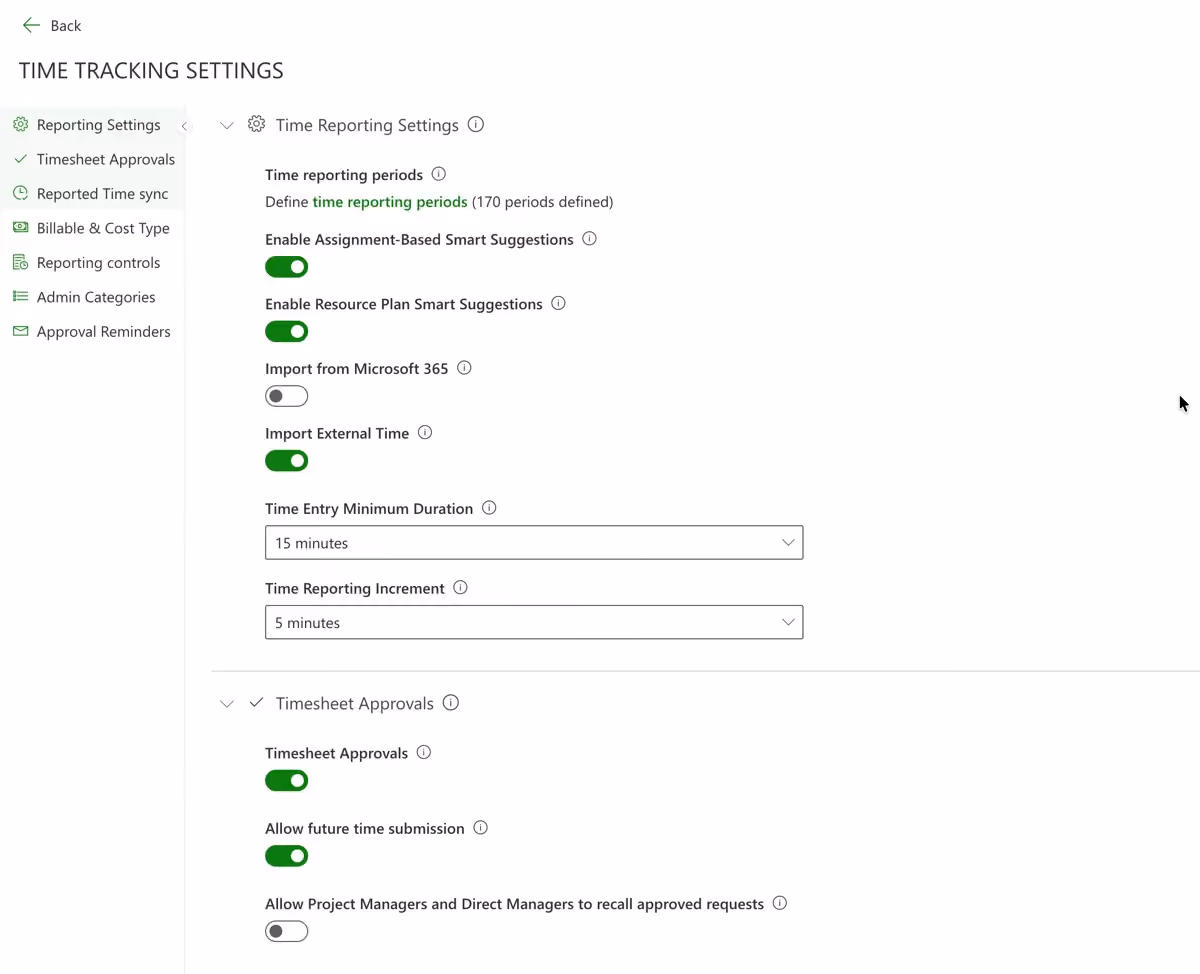Image resolution: width=1200 pixels, height=974 pixels.
Task: Click the Approval Reminders envelope icon
Action: coord(20,331)
